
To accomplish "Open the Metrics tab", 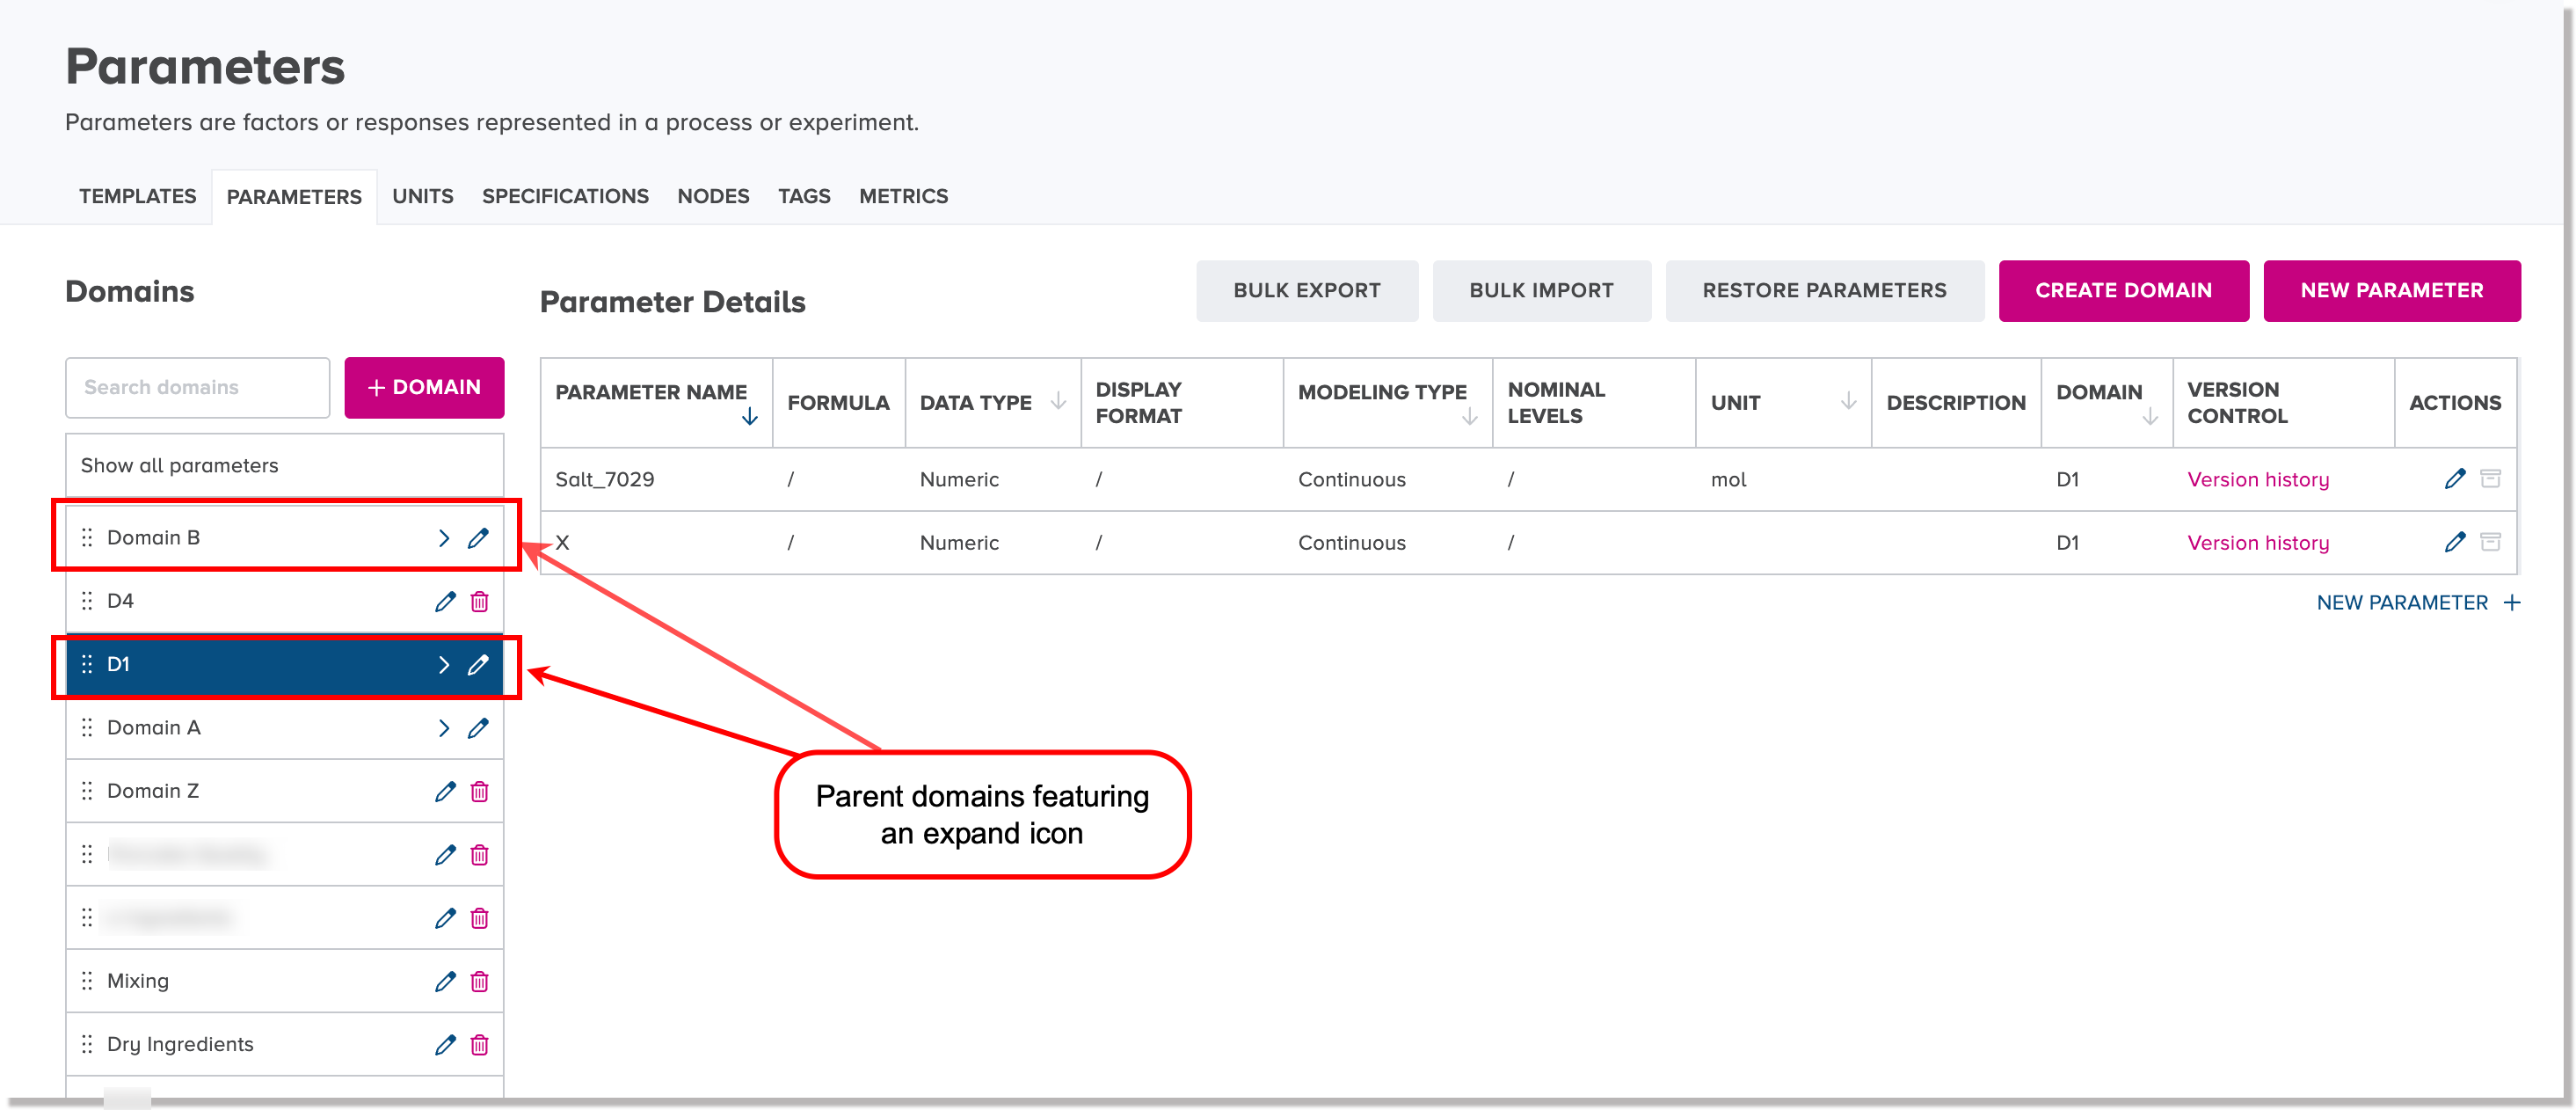I will coord(903,196).
